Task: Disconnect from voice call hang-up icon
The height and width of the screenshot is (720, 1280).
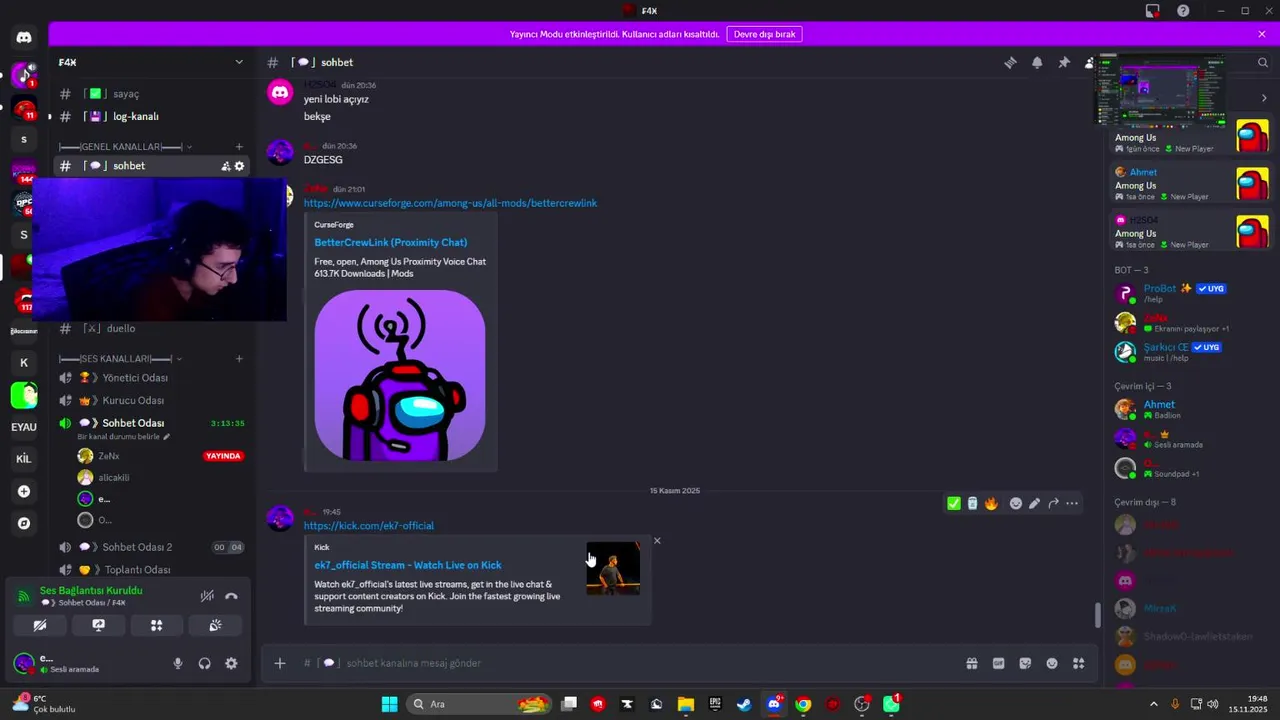Action: pos(231,596)
